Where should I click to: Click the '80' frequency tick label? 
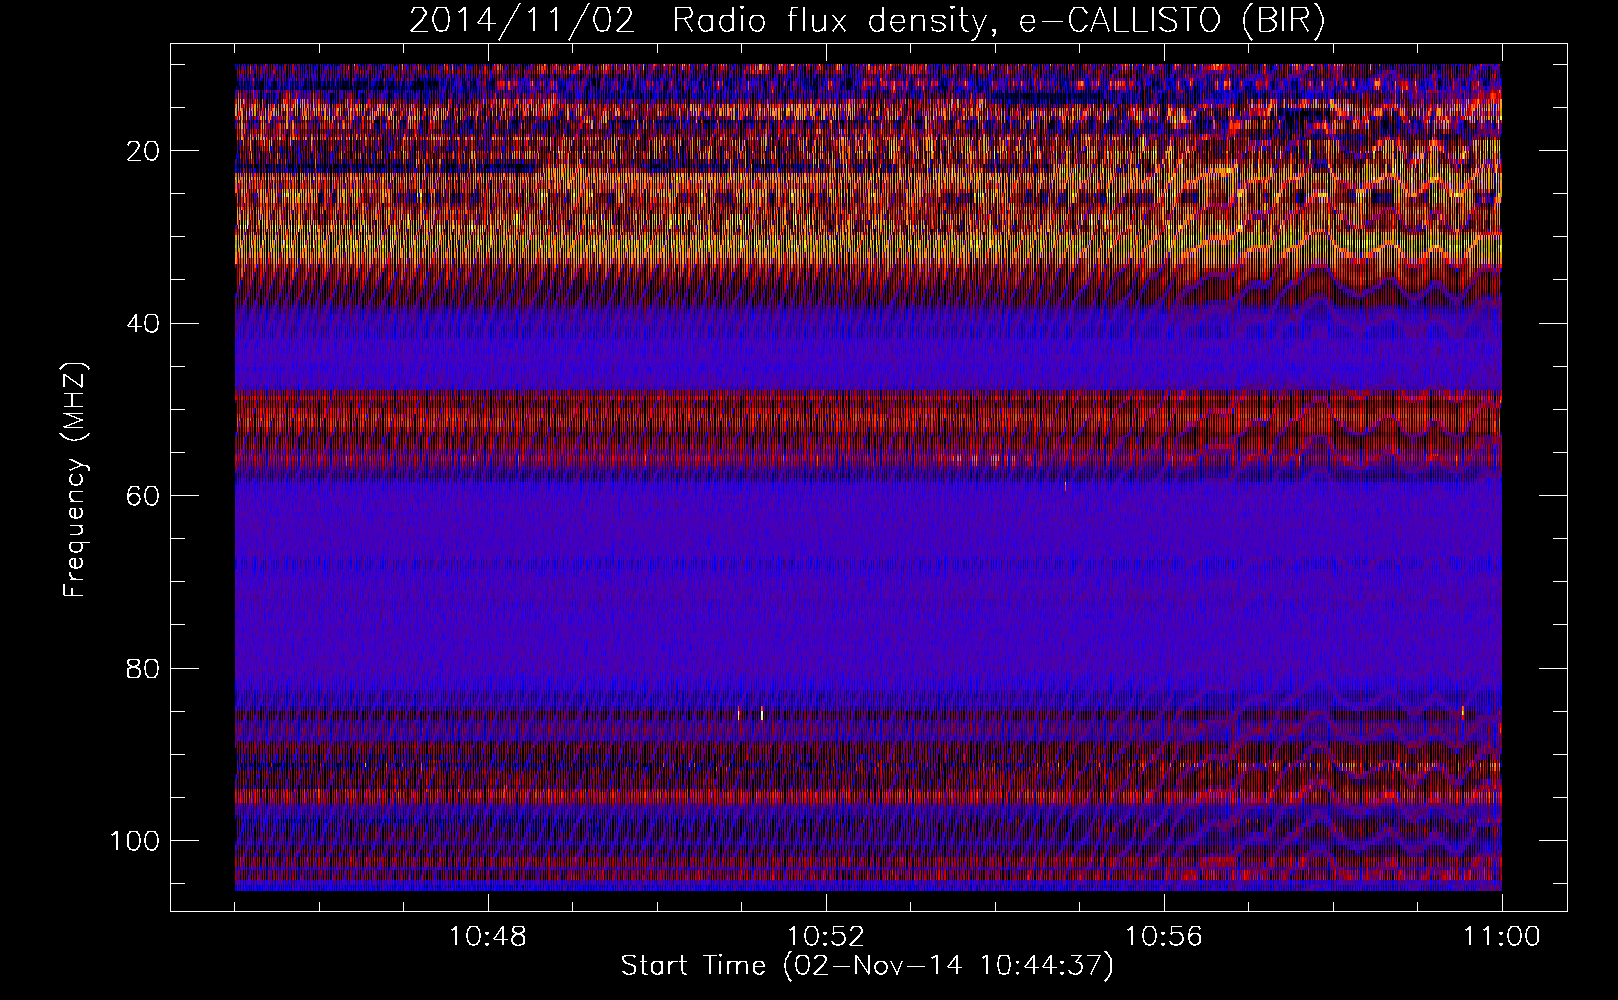(144, 668)
